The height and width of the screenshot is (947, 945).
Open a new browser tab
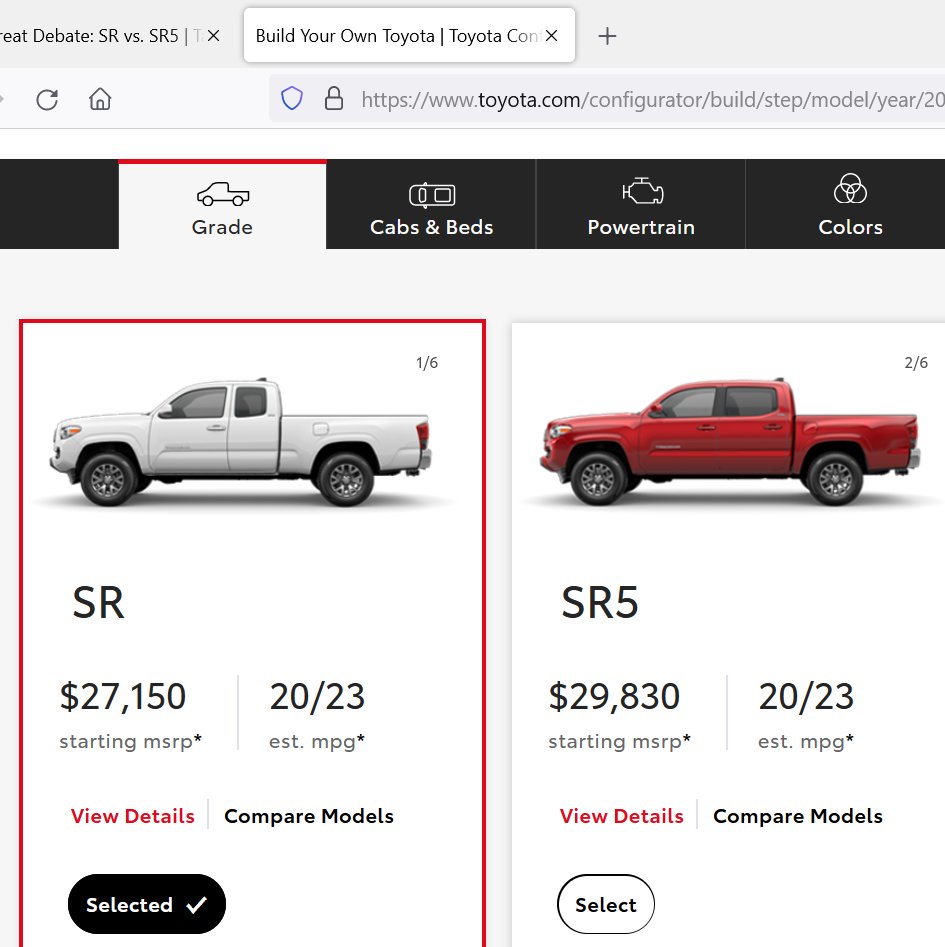click(607, 36)
